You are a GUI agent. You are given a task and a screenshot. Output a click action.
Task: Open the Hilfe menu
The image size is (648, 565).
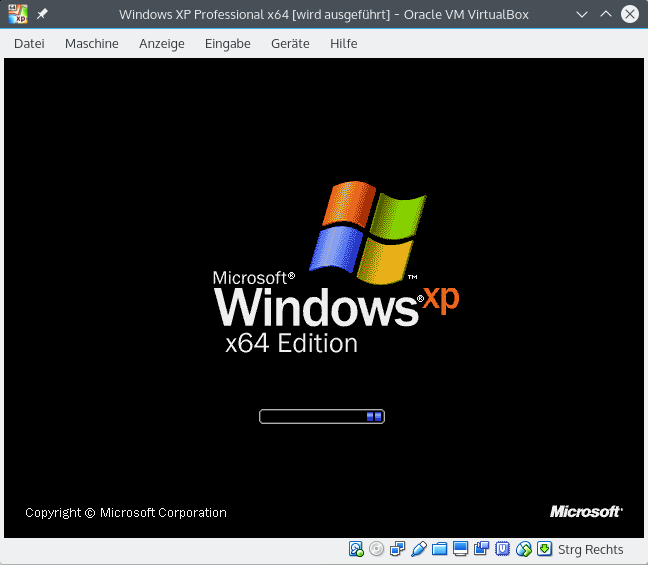coord(343,44)
